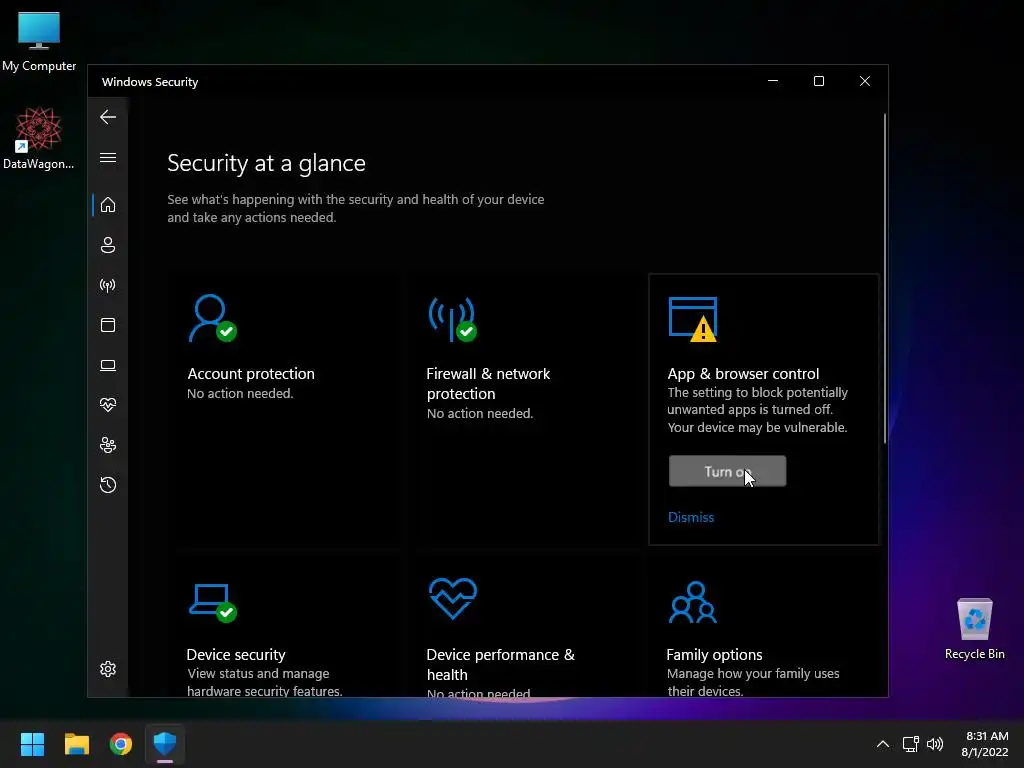Dismiss the App & browser control warning
This screenshot has height=768, width=1024.
[691, 517]
